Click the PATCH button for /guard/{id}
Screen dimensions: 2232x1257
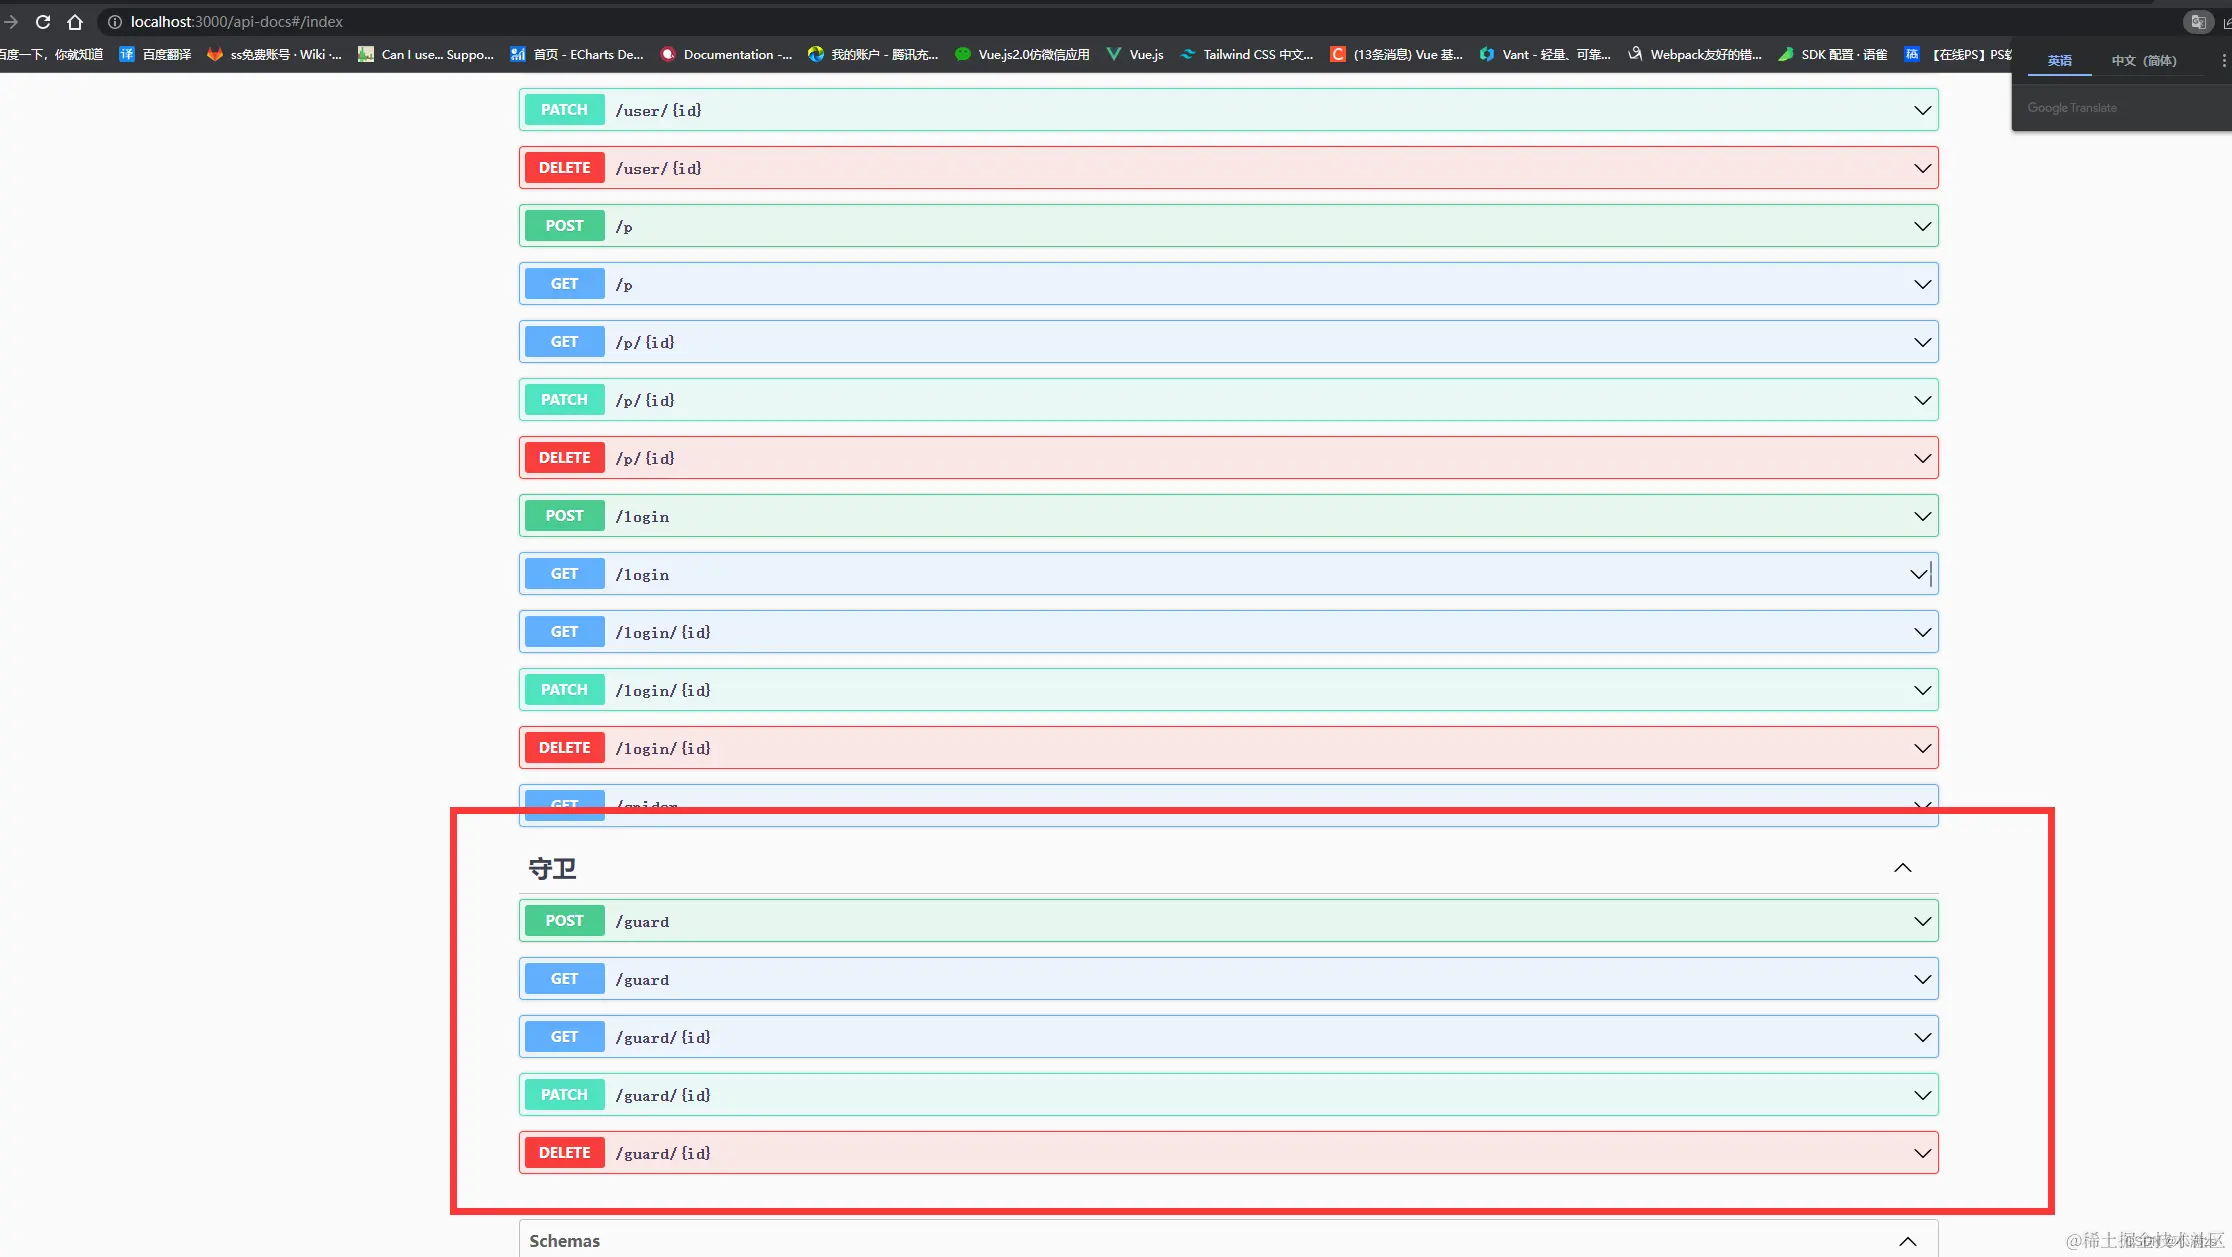pyautogui.click(x=564, y=1095)
